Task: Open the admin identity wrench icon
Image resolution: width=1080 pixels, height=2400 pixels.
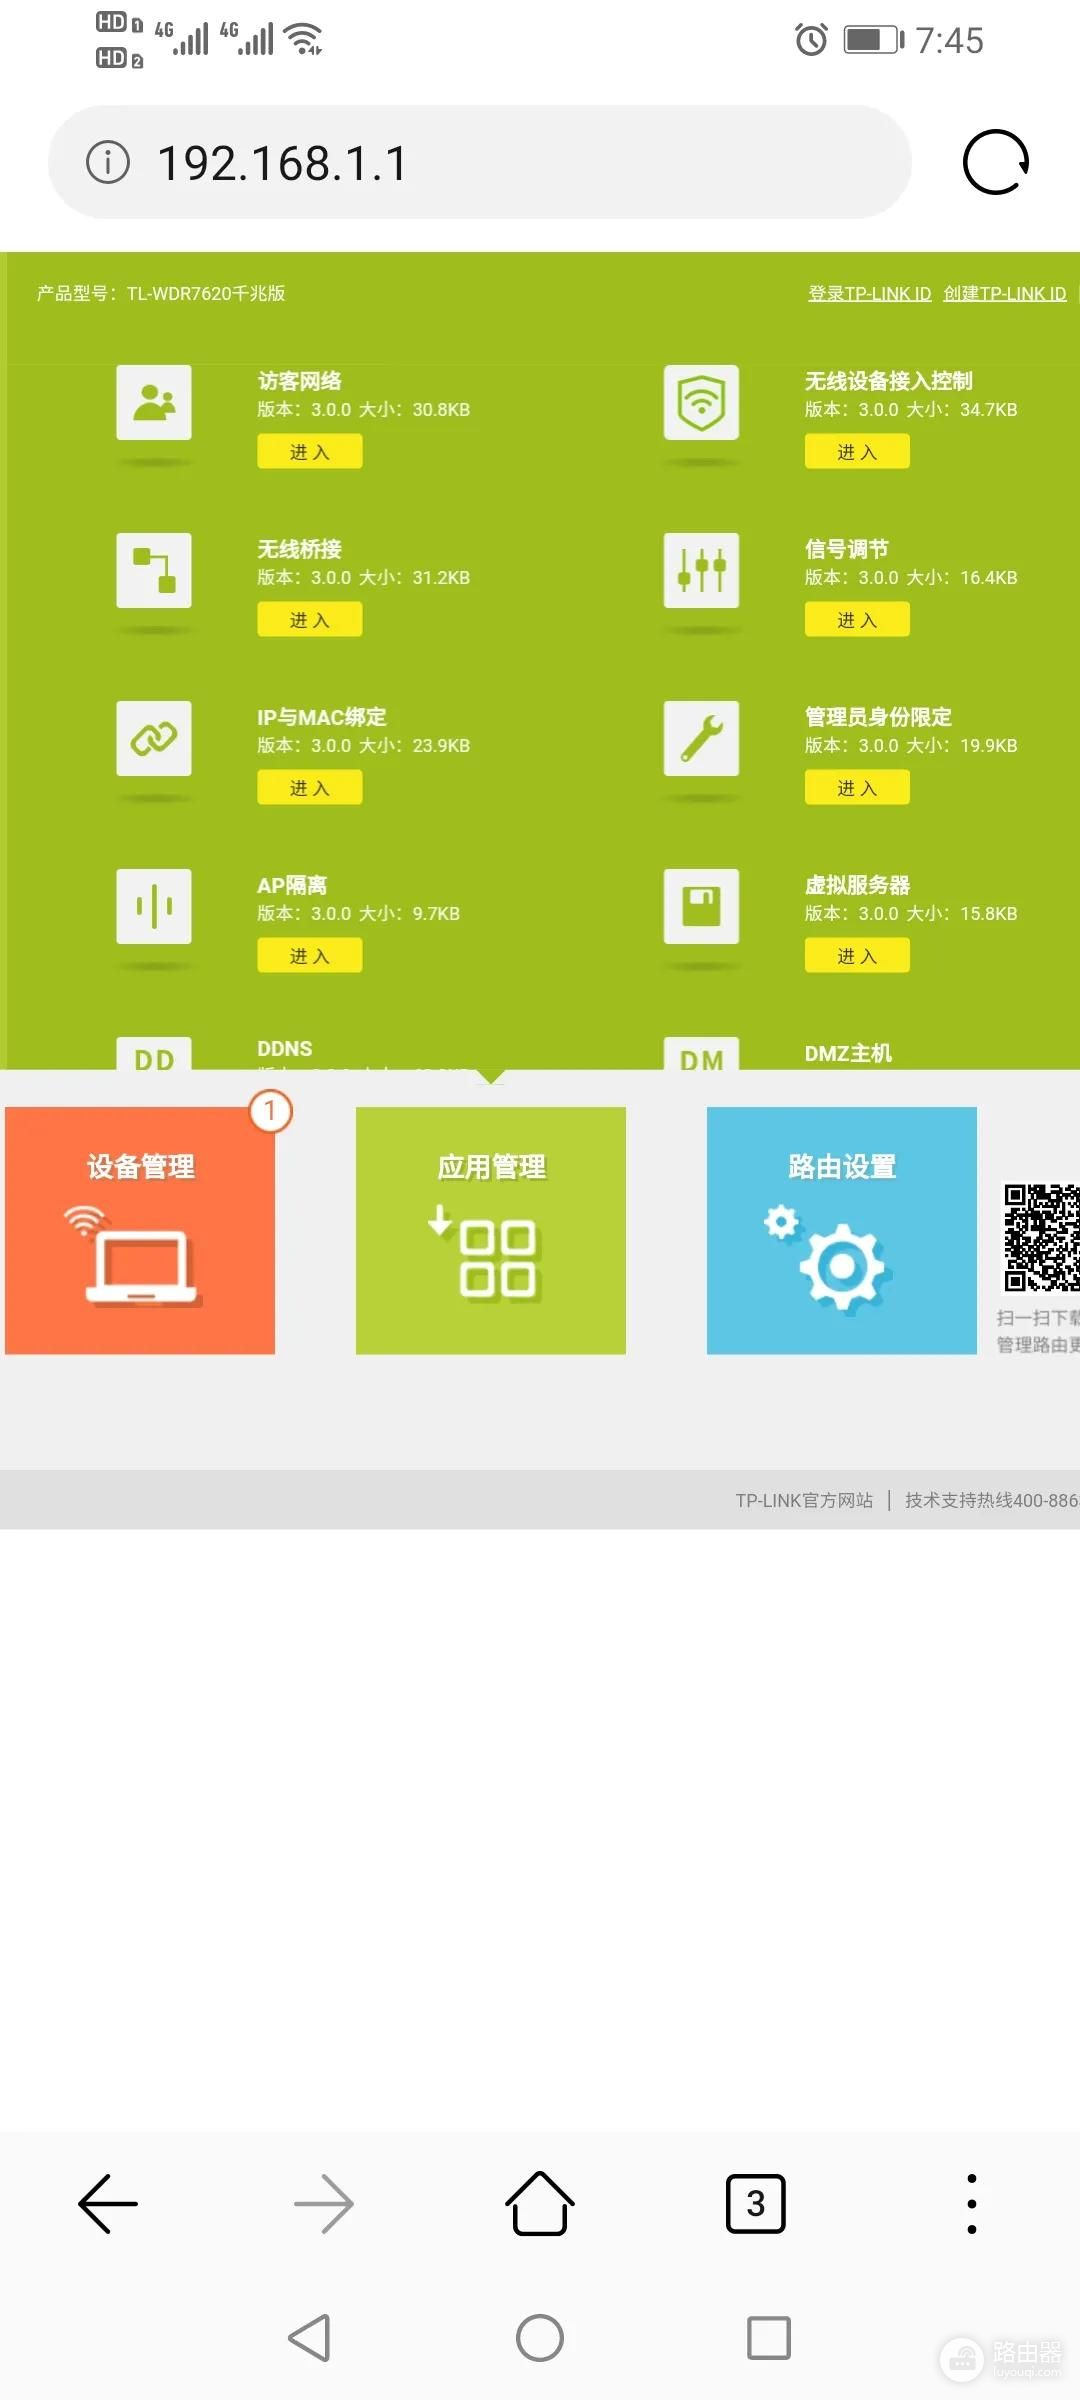Action: [701, 738]
